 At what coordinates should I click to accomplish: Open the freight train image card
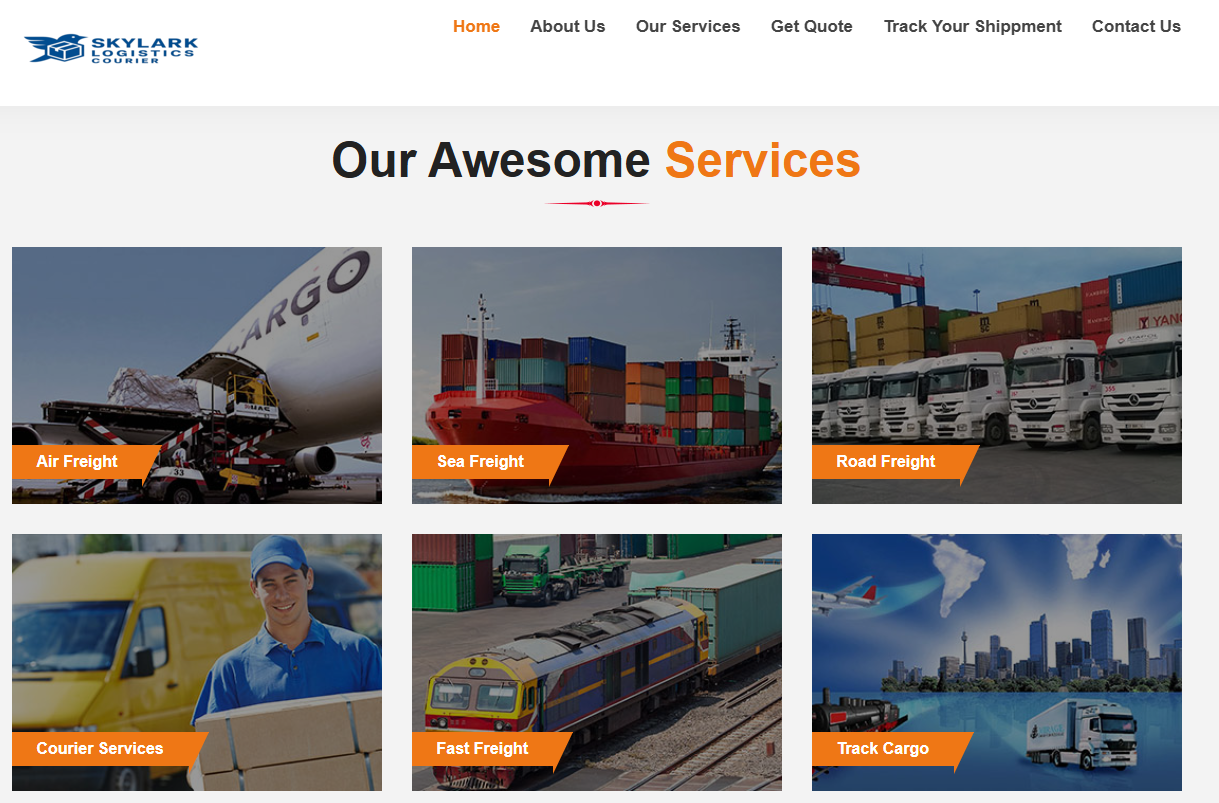(x=597, y=662)
